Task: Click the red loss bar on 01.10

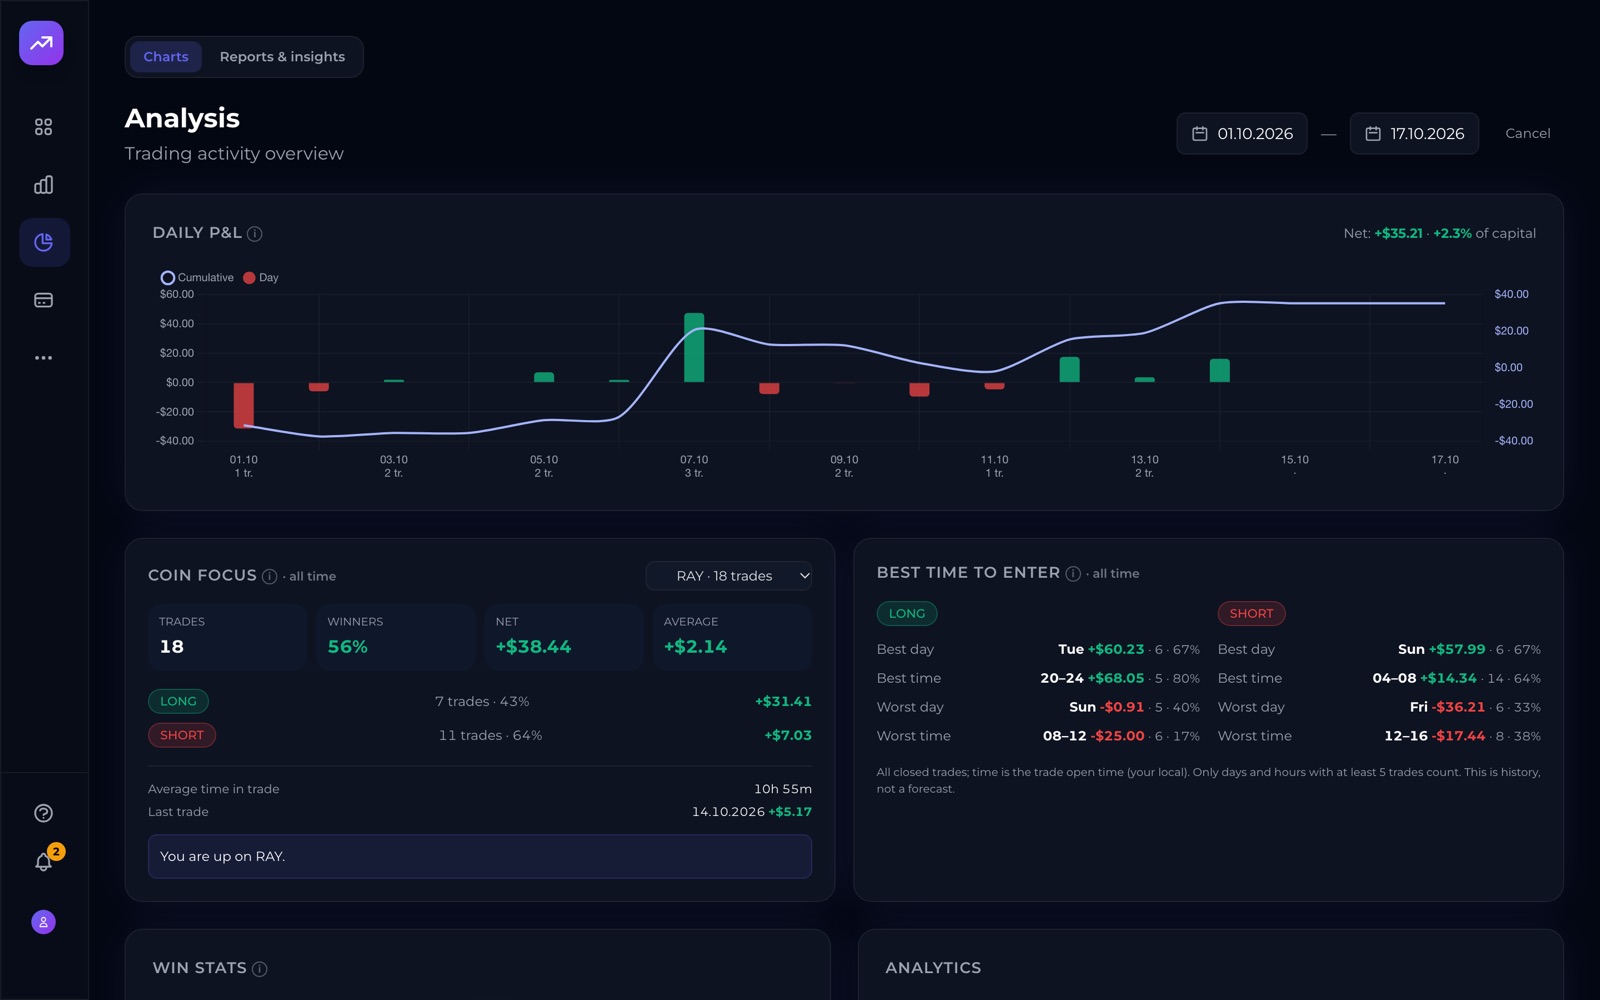Action: coord(244,405)
